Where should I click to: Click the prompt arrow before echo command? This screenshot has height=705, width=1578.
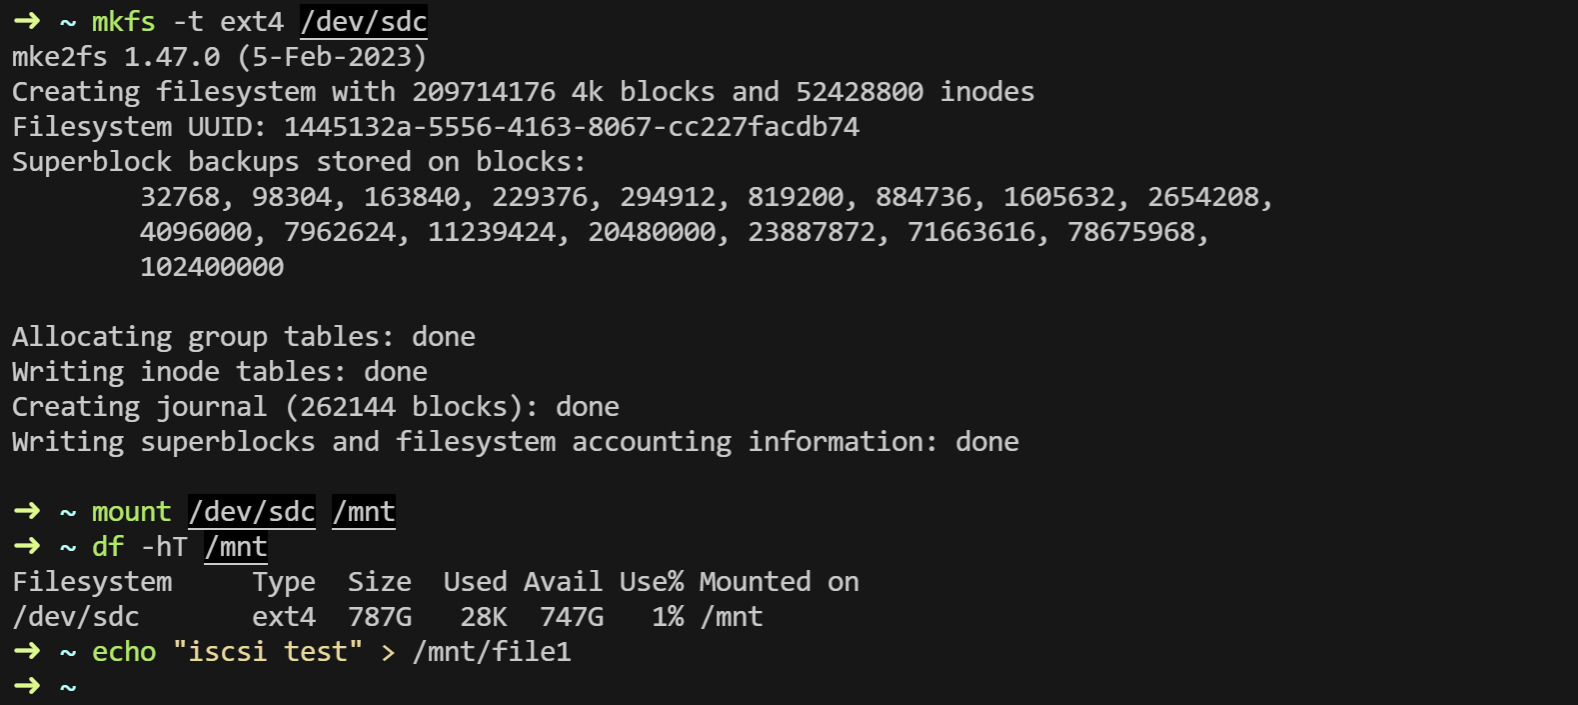(27, 651)
